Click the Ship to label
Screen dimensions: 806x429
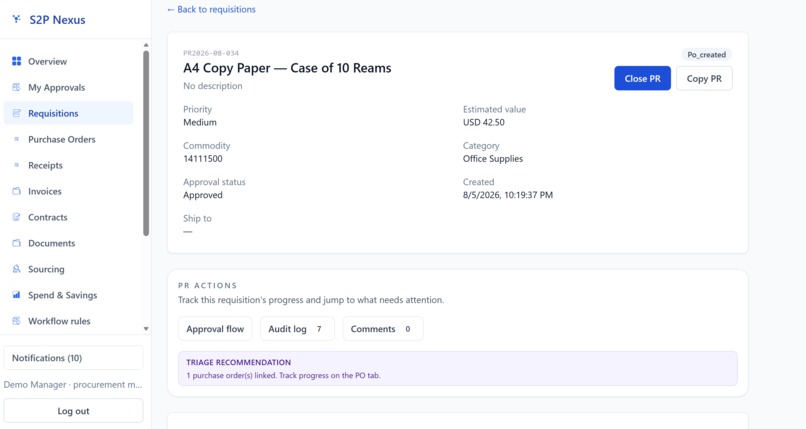pos(197,218)
